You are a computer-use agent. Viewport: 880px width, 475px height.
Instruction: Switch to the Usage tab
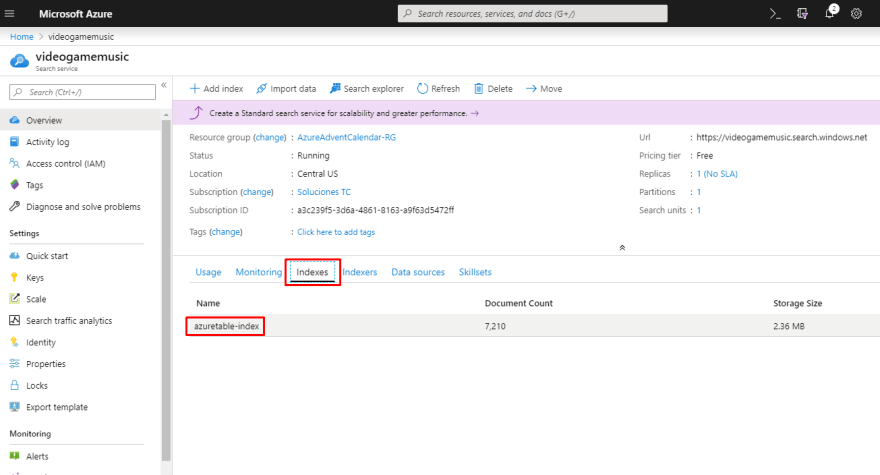(208, 272)
